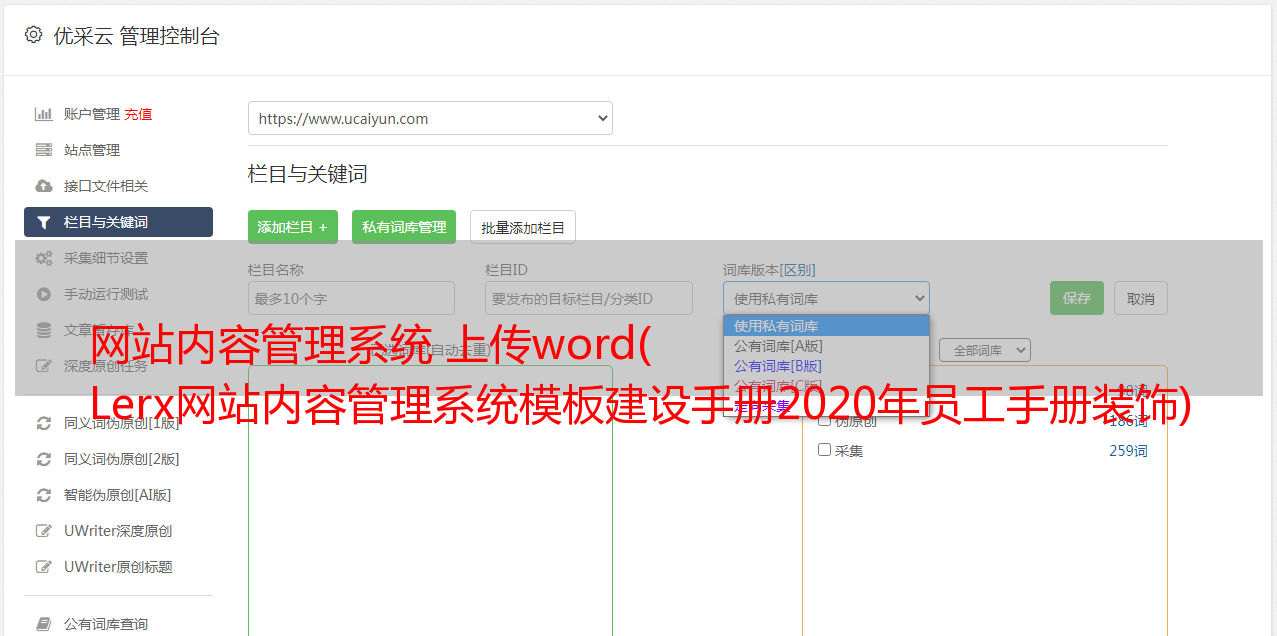Click the filter funnel icon of 栏目与关键词
The width and height of the screenshot is (1277, 636).
click(x=43, y=222)
